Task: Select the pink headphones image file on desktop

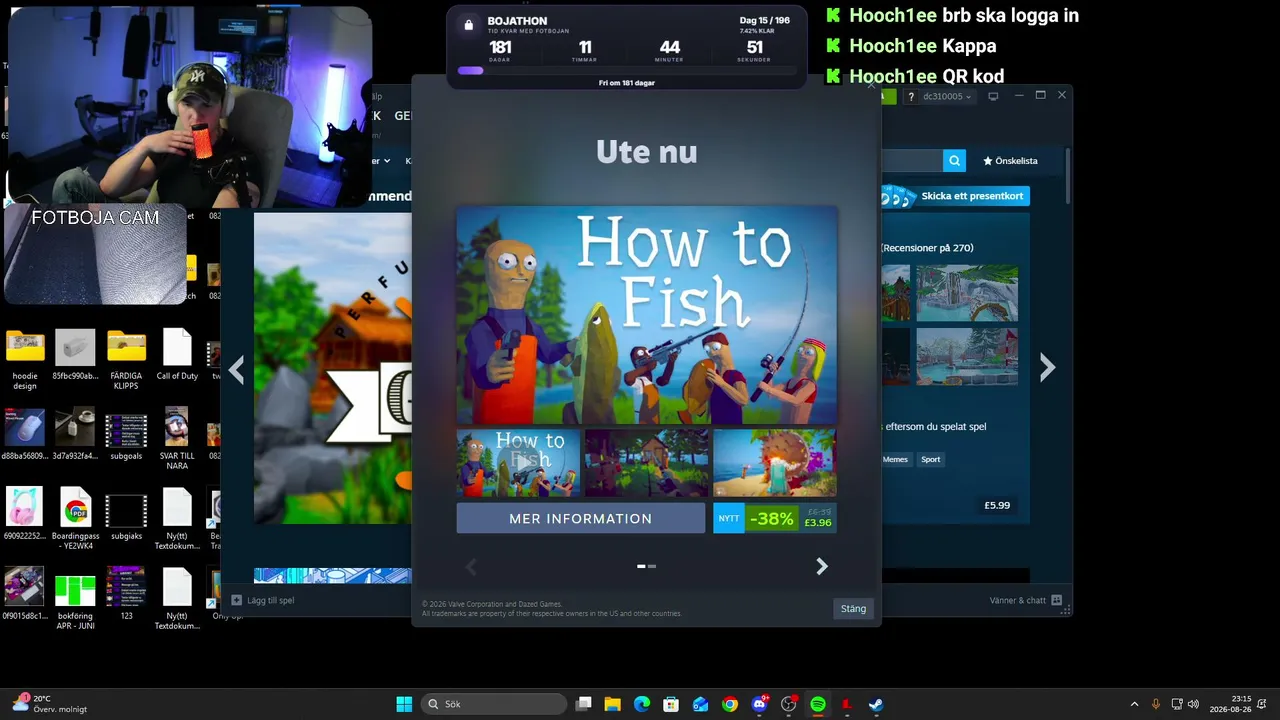Action: pos(25,515)
